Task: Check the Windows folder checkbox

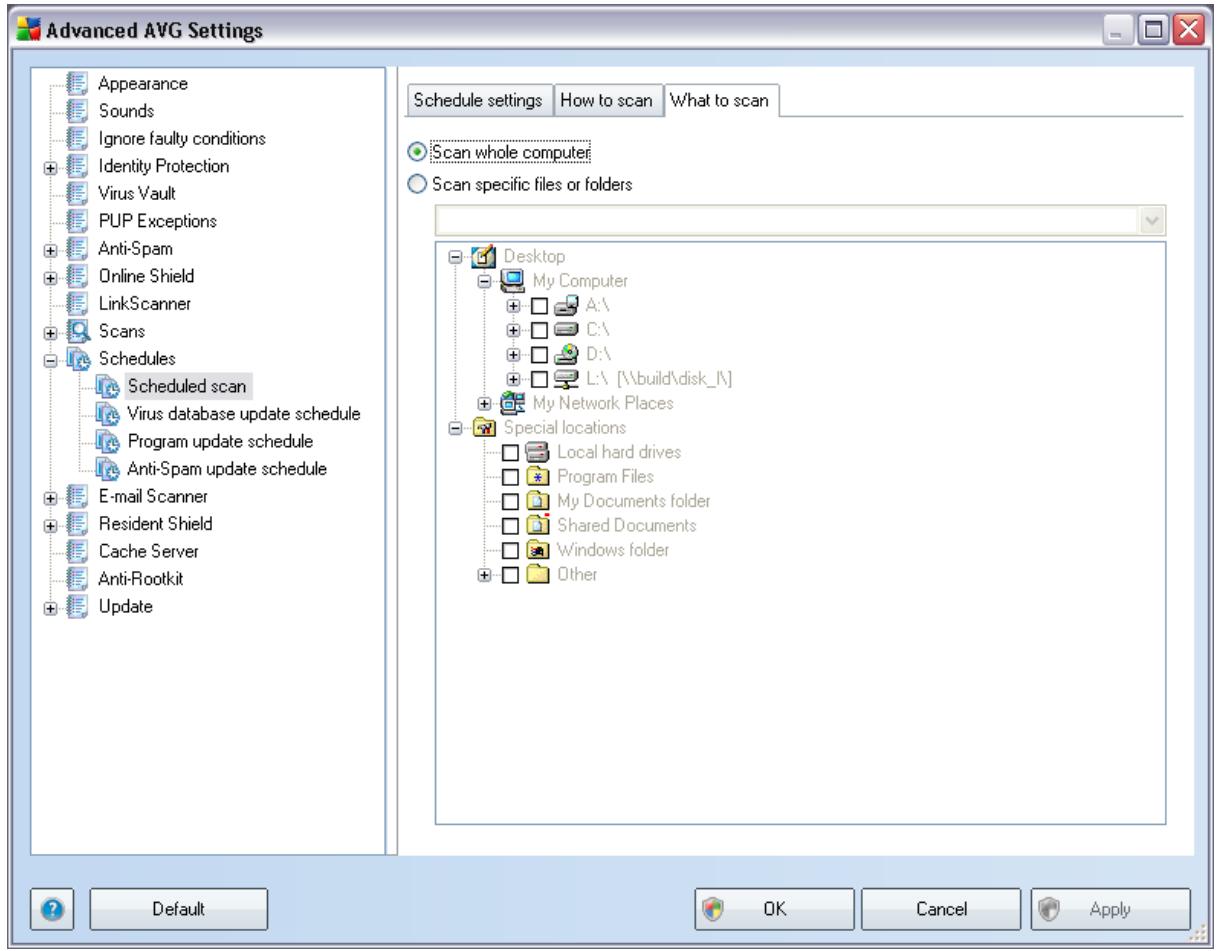Action: click(510, 551)
